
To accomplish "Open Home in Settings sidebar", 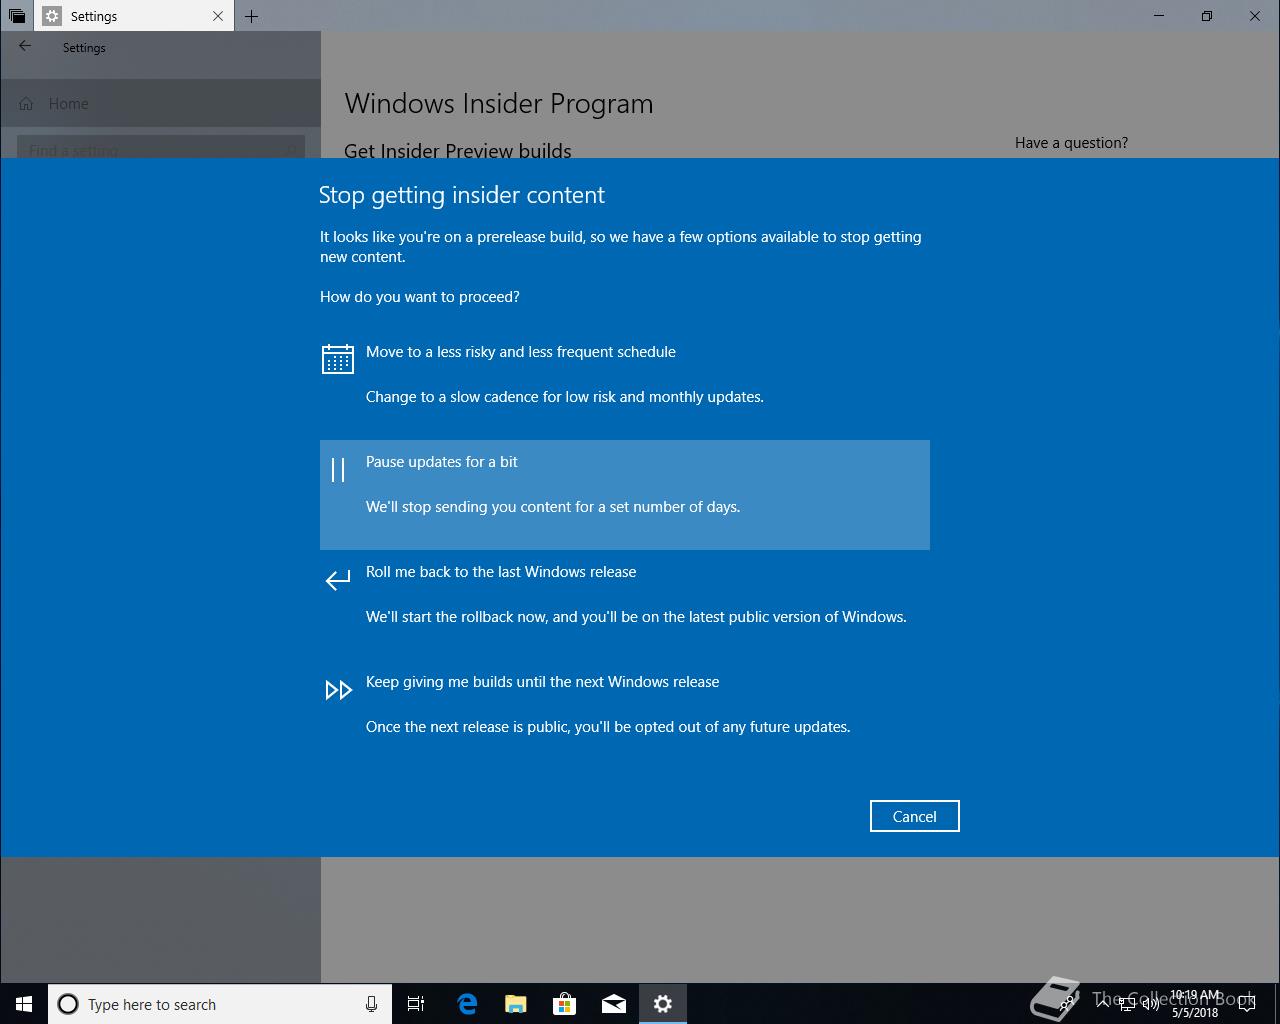I will point(160,103).
